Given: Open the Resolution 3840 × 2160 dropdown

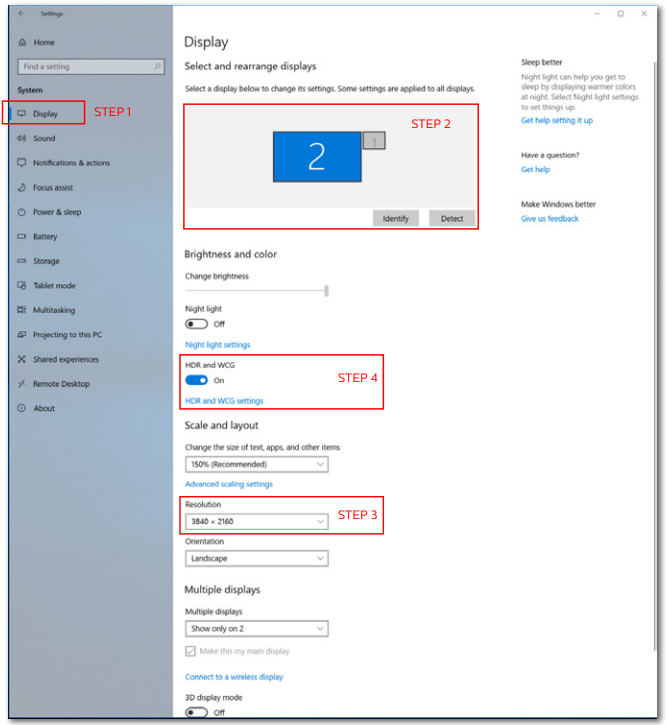Looking at the screenshot, I should coord(257,522).
